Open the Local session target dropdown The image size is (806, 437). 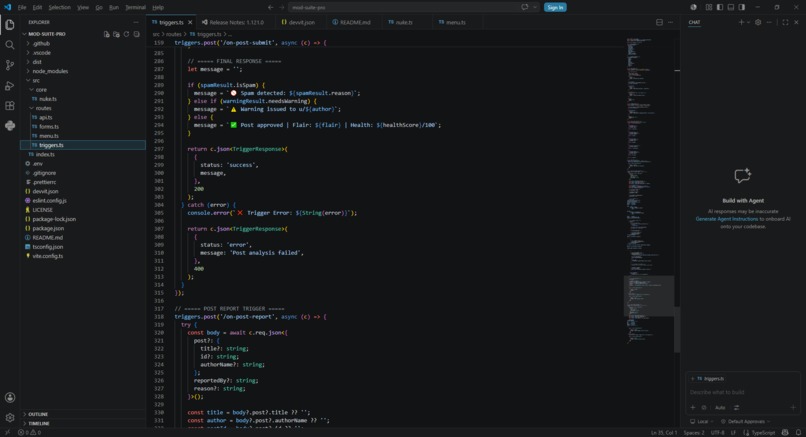[702, 422]
